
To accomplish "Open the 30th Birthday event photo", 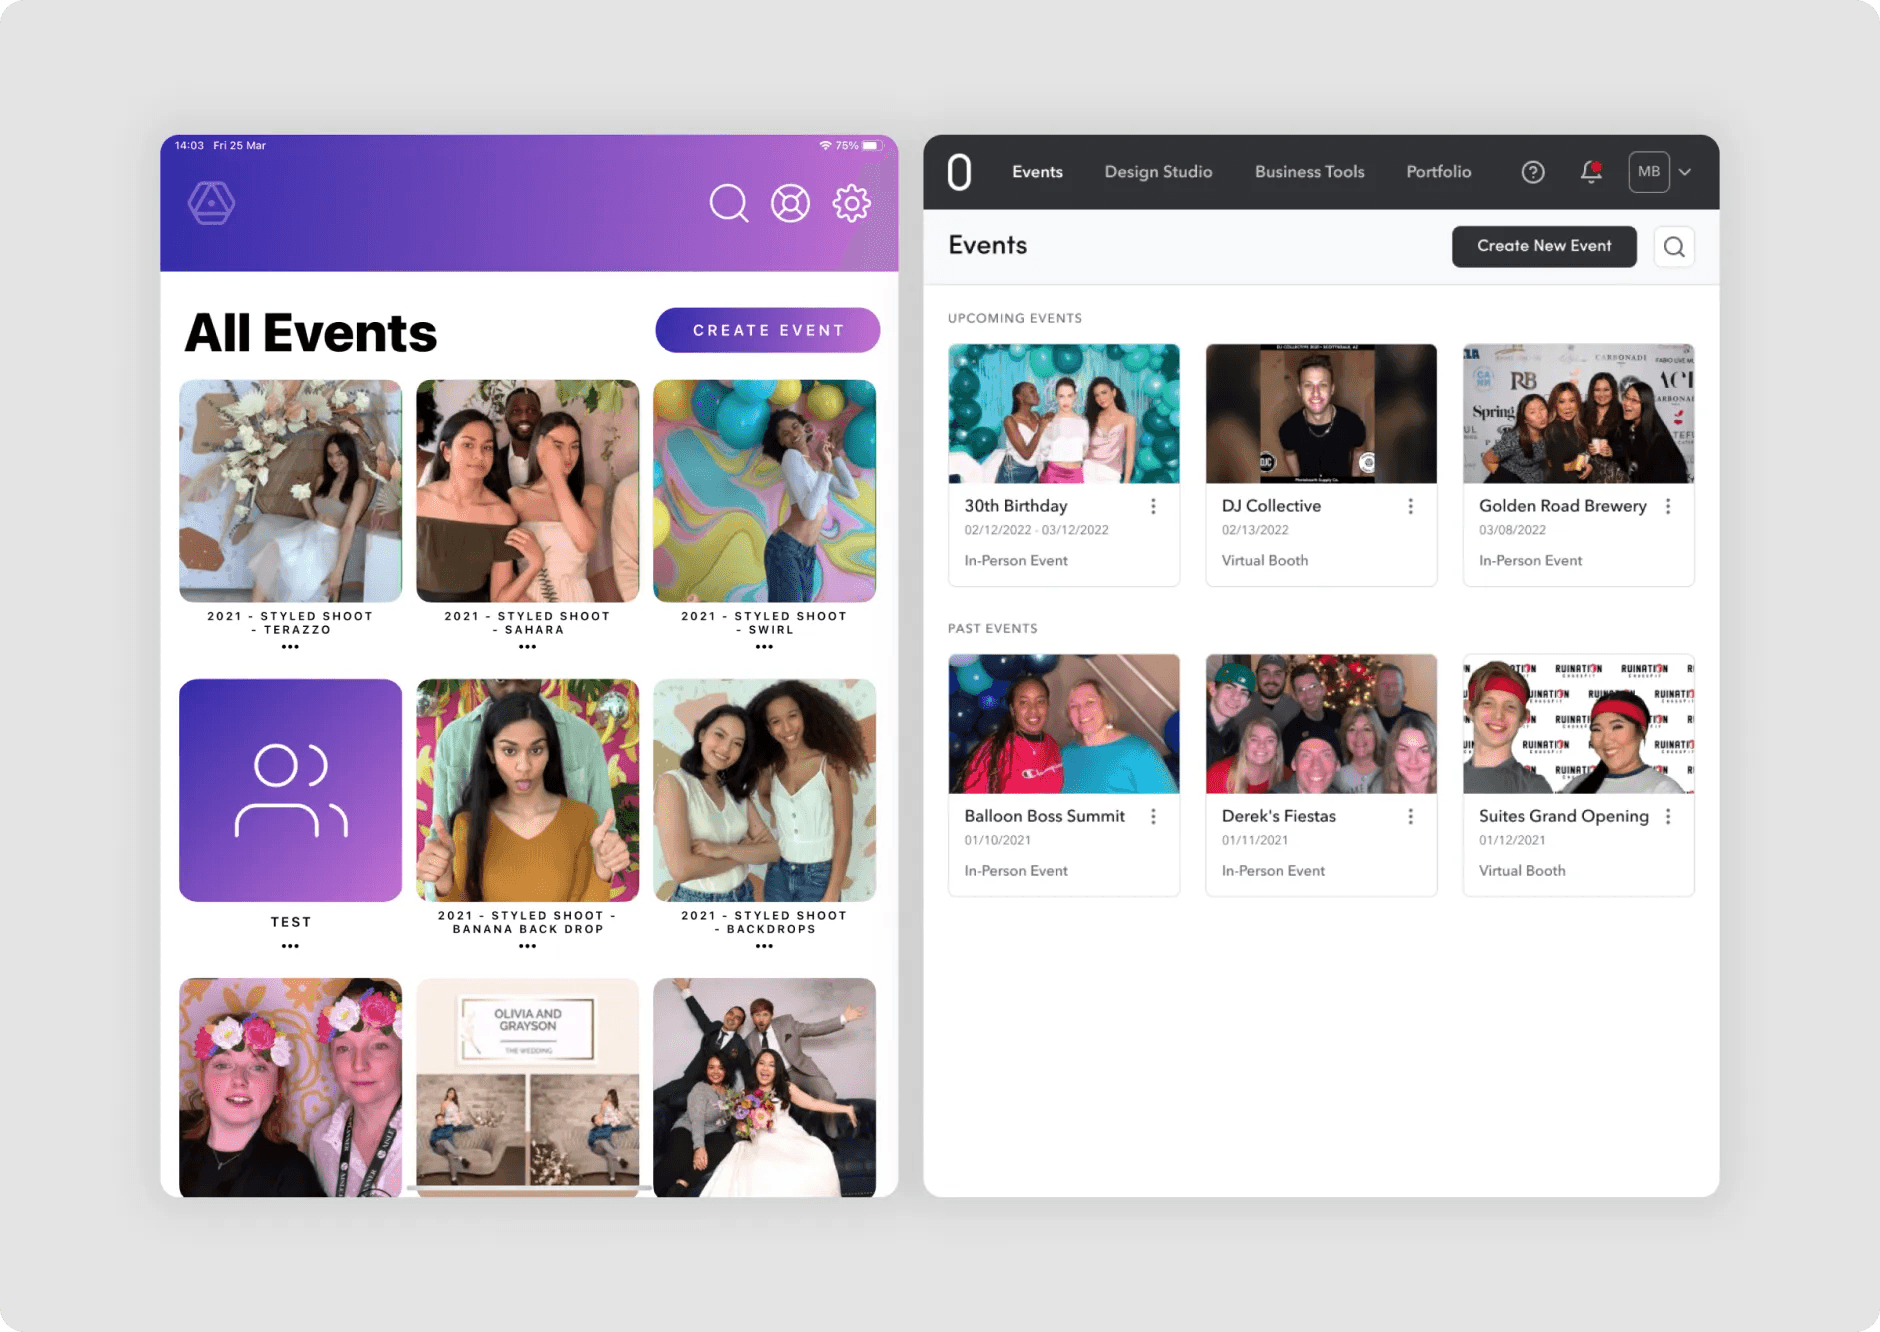I will click(x=1064, y=414).
